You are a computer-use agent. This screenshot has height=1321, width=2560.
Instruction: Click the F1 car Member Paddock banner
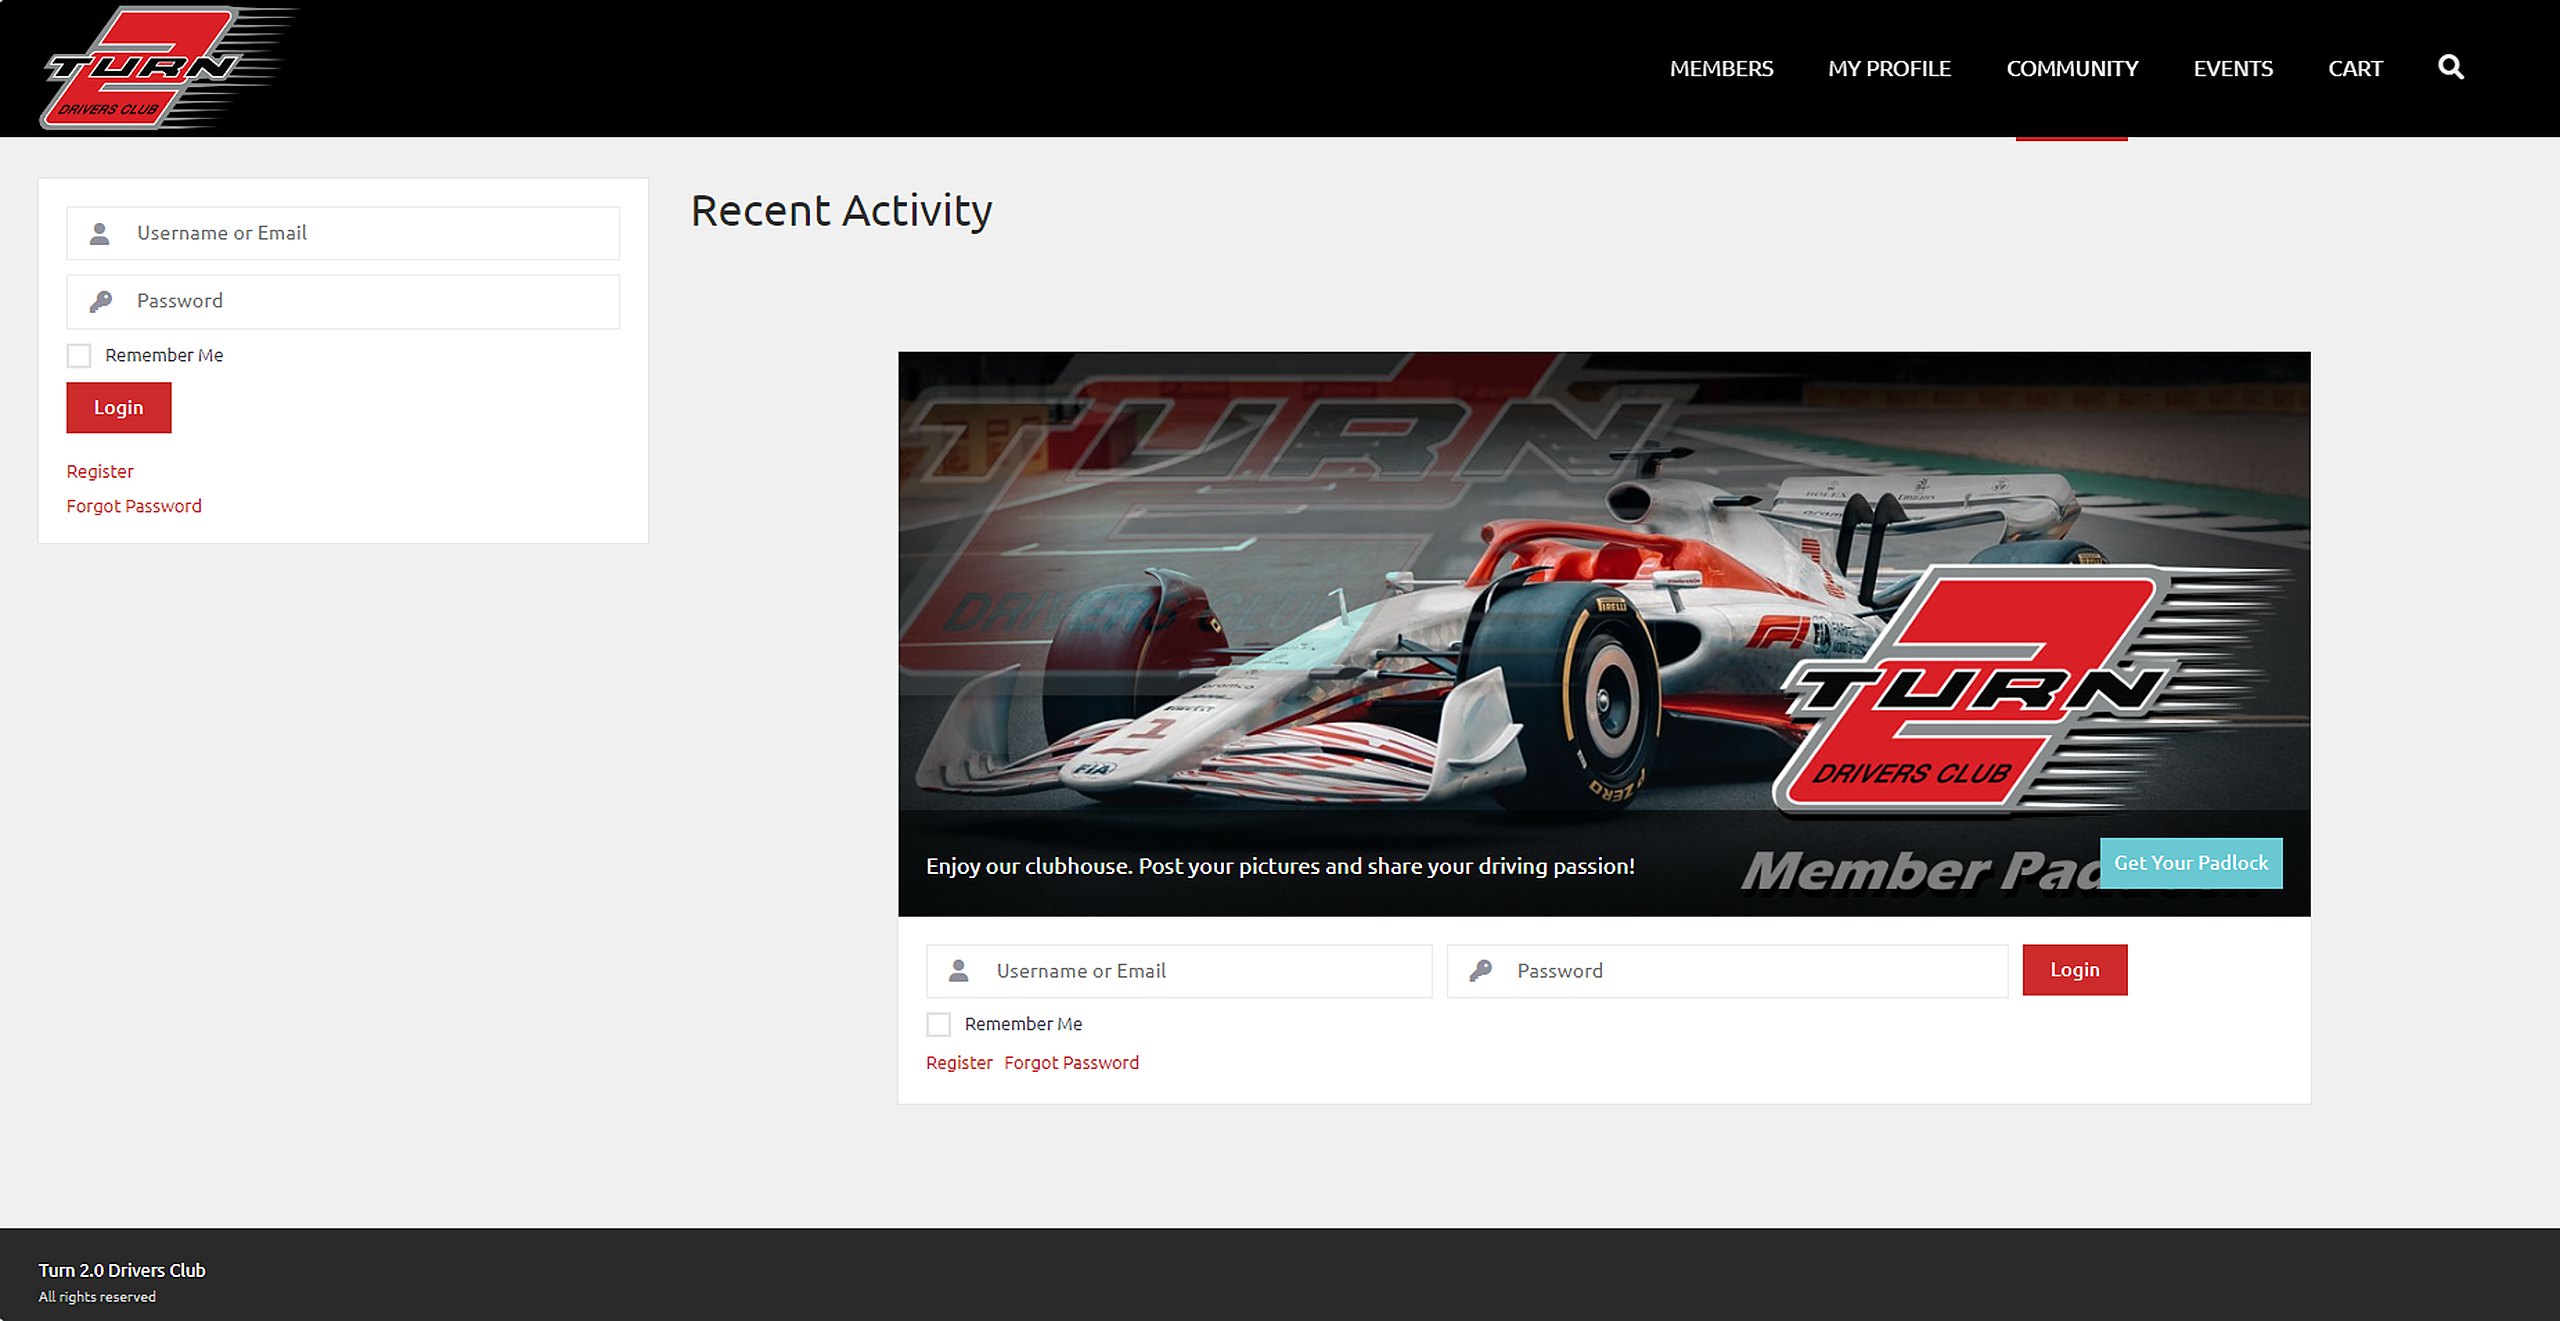pos(1604,633)
